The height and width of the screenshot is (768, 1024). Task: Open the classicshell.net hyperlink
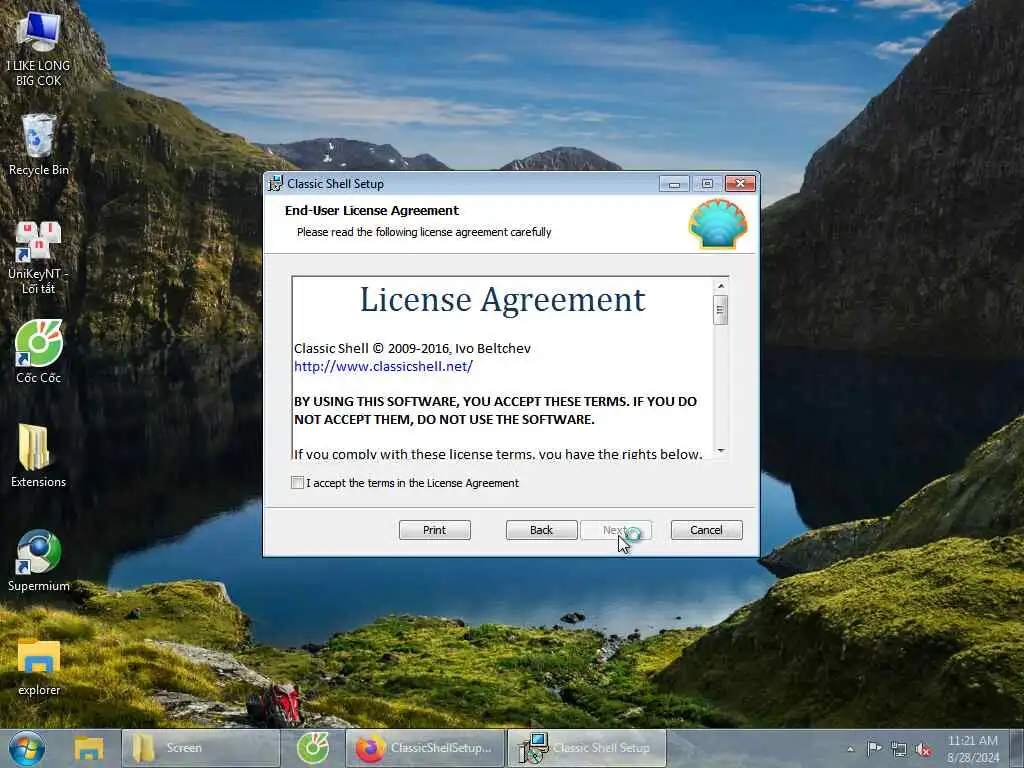383,366
